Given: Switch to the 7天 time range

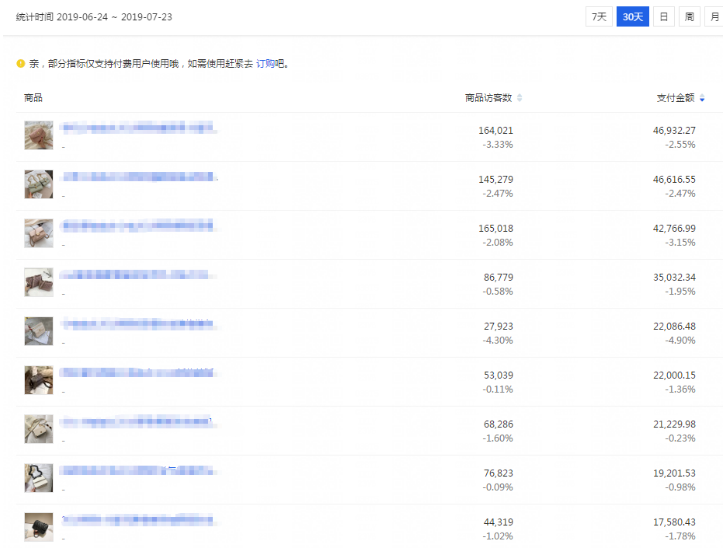Looking at the screenshot, I should 598,17.
